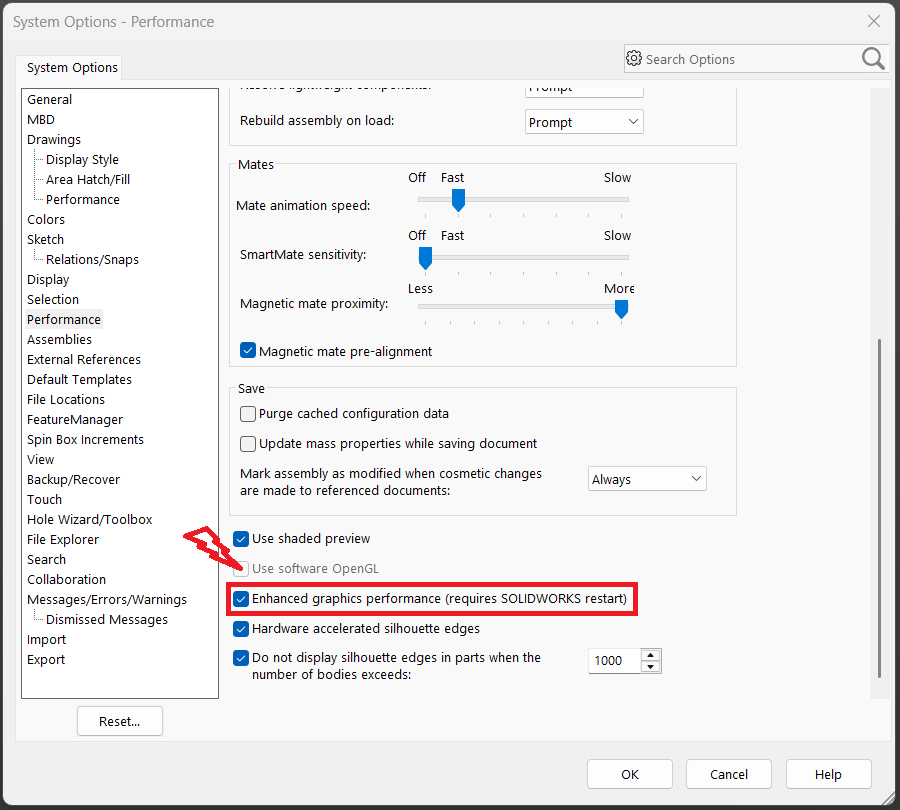Select the System Options tab
This screenshot has width=900, height=810.
[72, 68]
